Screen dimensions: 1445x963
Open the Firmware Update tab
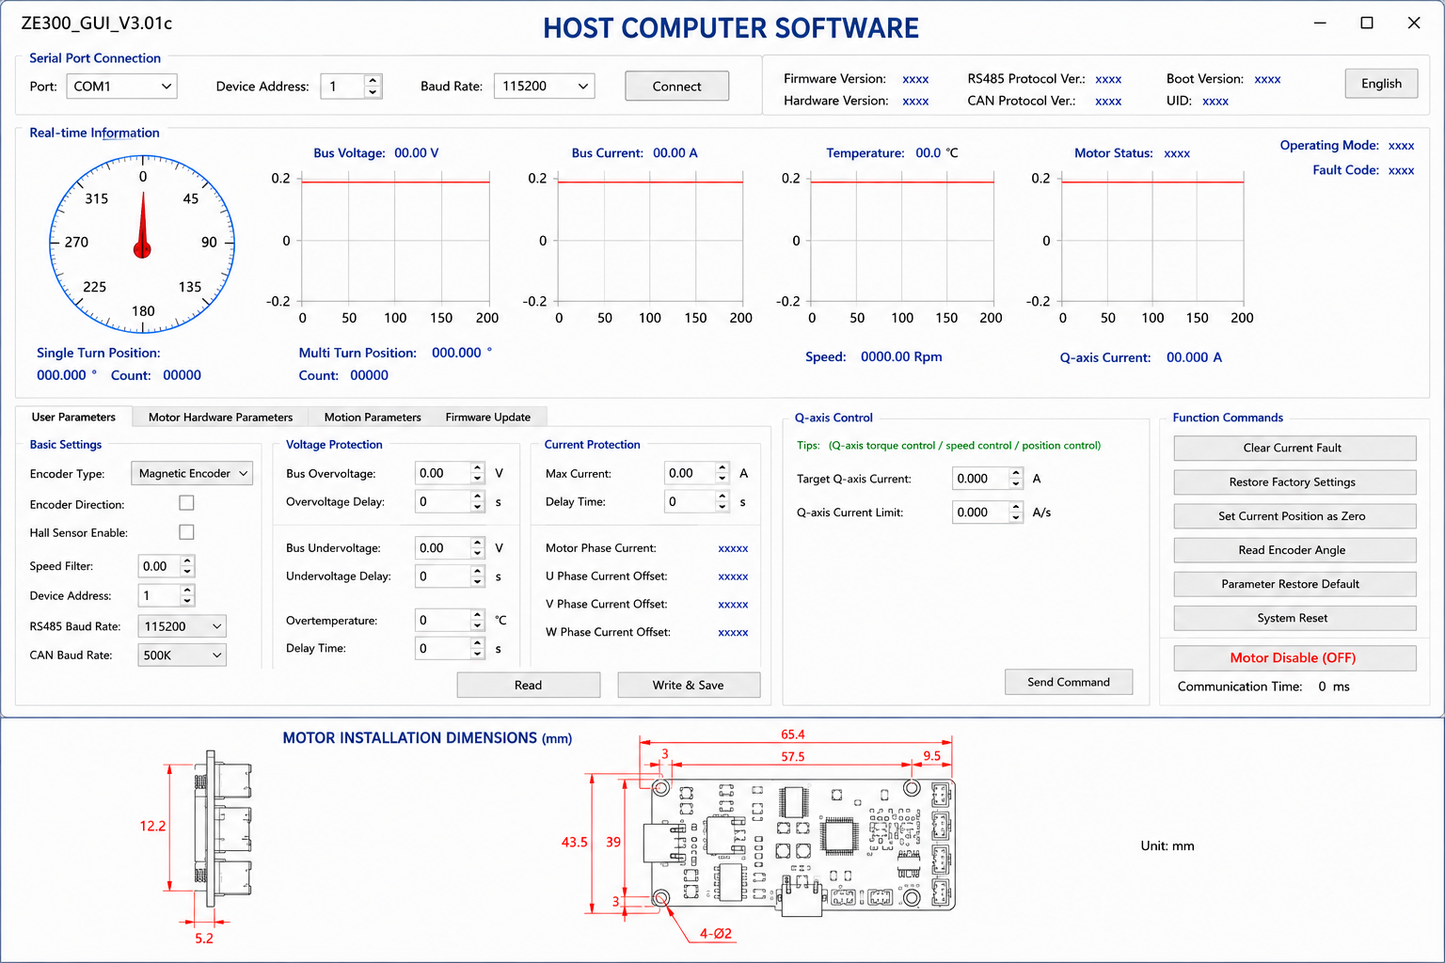(488, 417)
